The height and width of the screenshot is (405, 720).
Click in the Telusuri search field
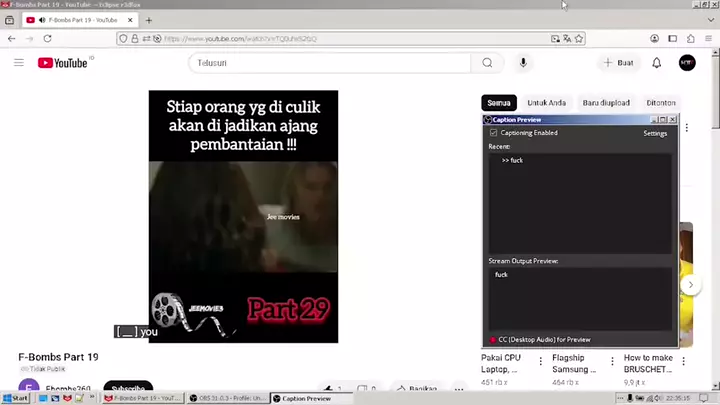pyautogui.click(x=330, y=63)
